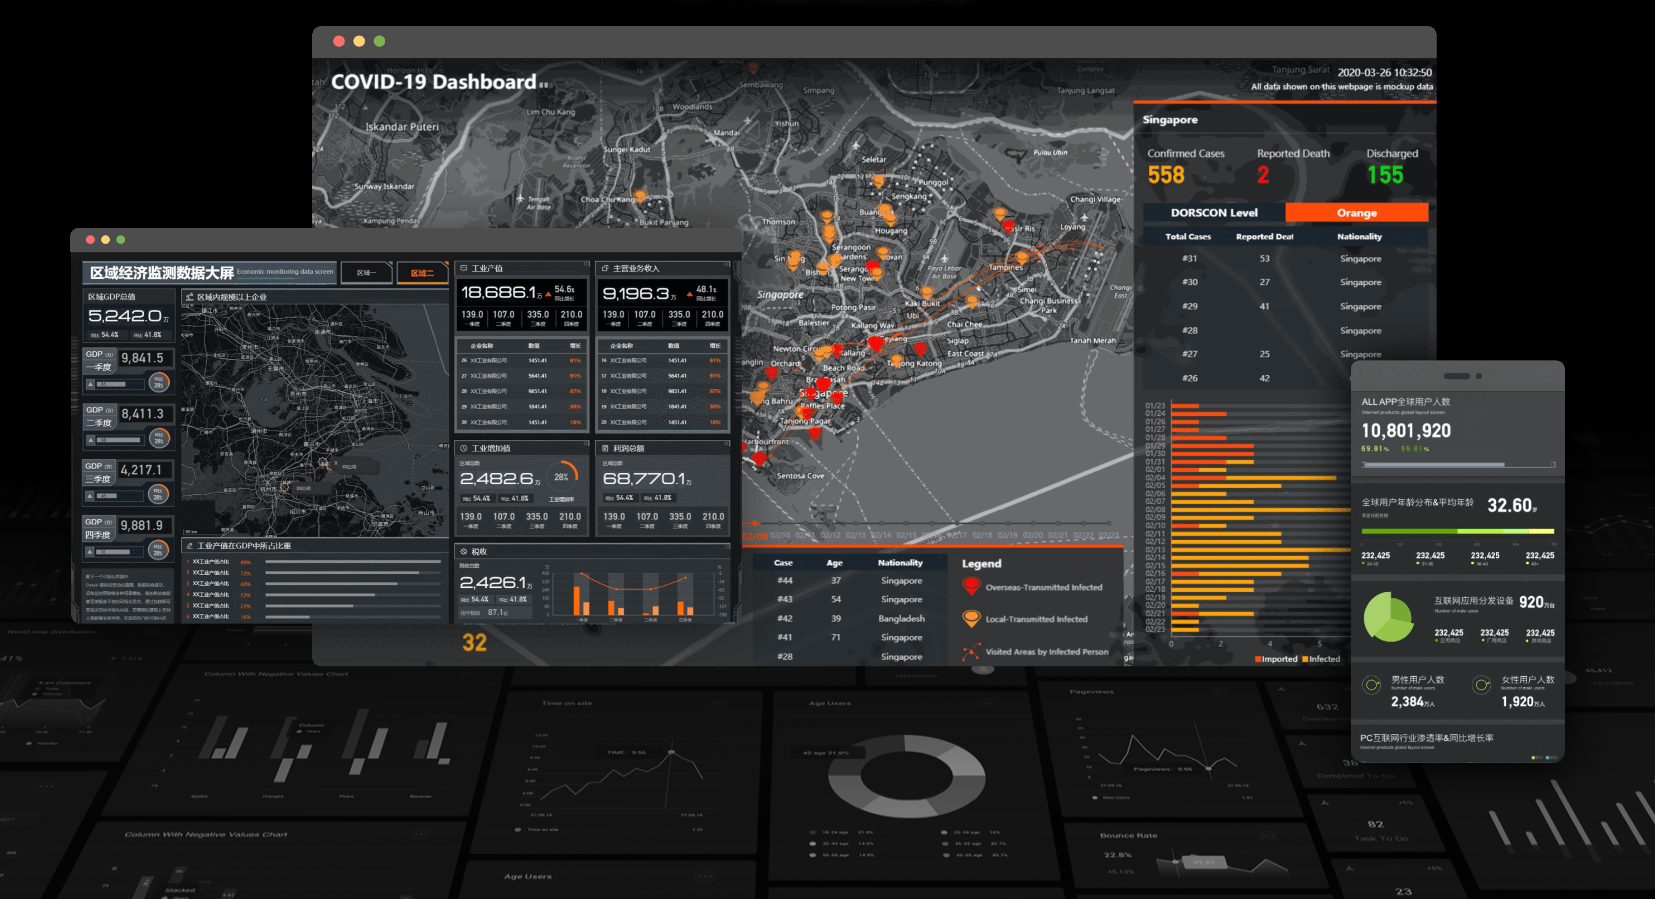Click the 工业增加值 clock icon
The image size is (1655, 899).
(464, 448)
